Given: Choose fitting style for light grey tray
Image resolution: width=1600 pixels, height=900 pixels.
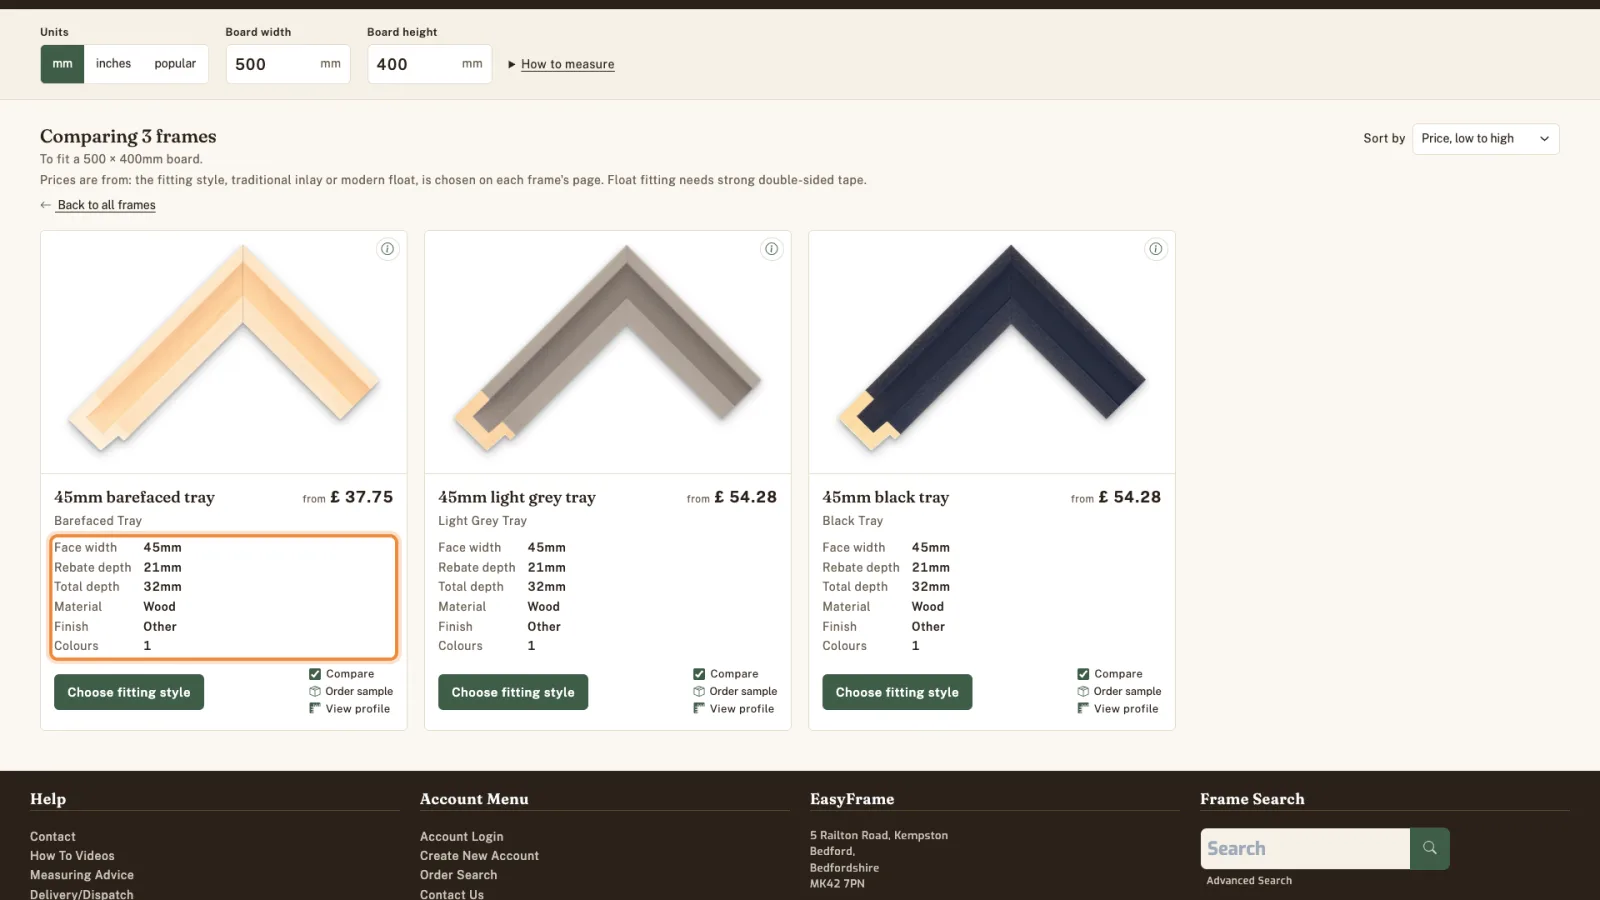Looking at the screenshot, I should 513,692.
